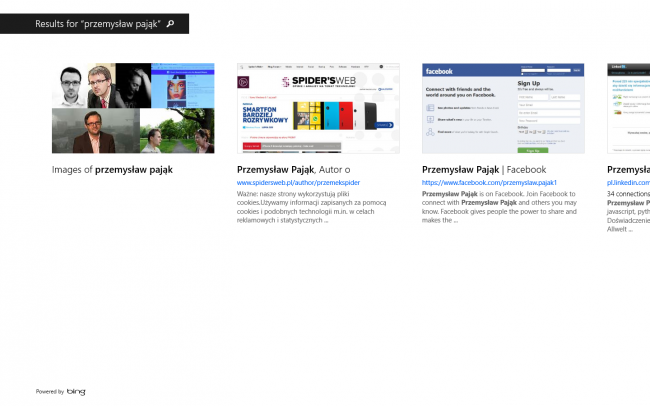The width and height of the screenshot is (650, 406).
Task: Follow the pl.linkedin.com result URL
Action: tap(628, 182)
